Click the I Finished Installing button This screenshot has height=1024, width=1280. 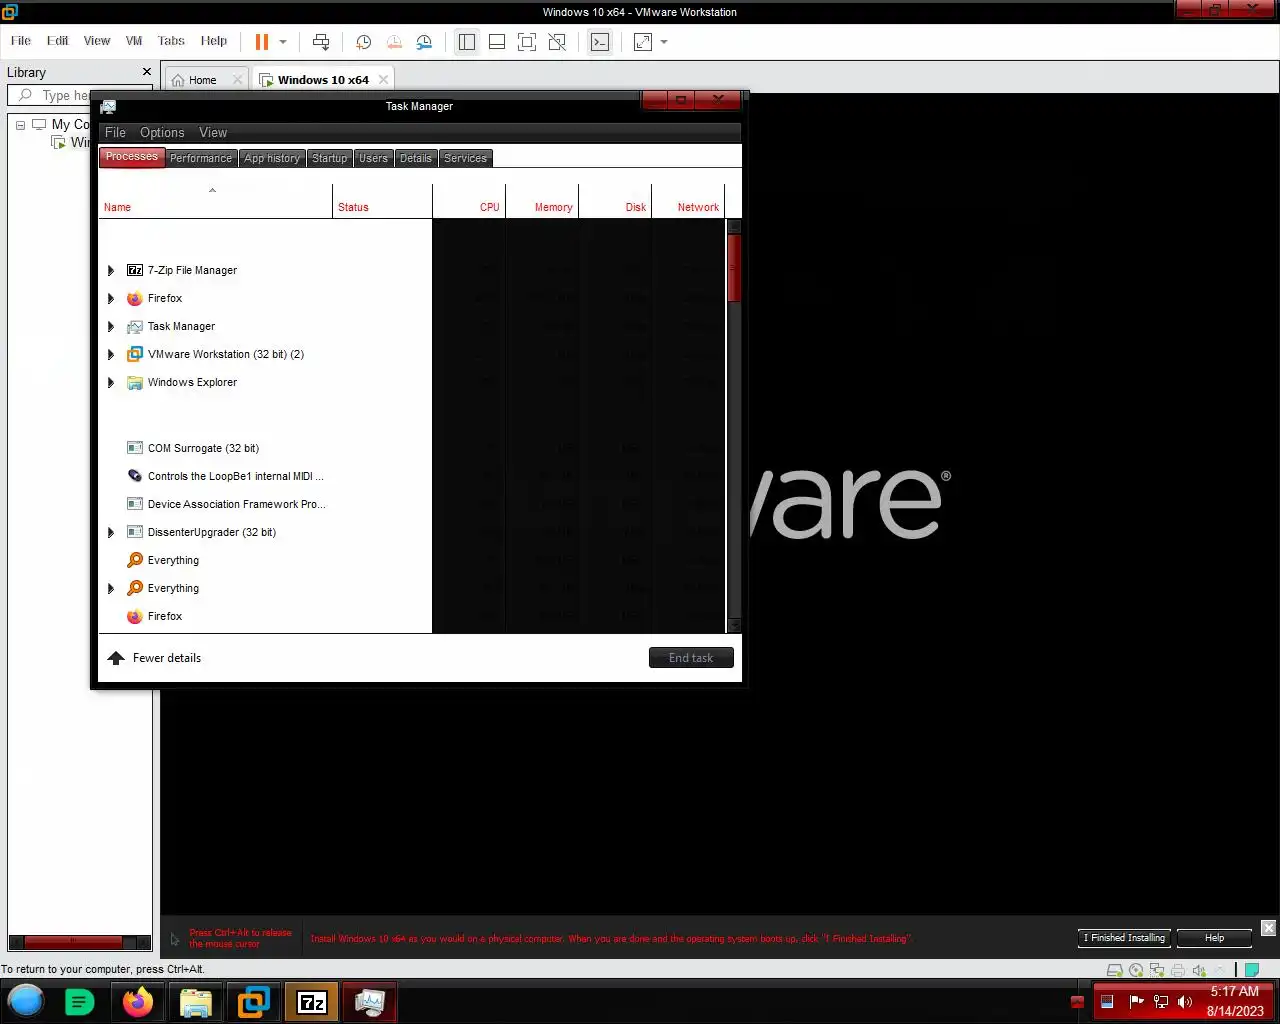pos(1124,938)
